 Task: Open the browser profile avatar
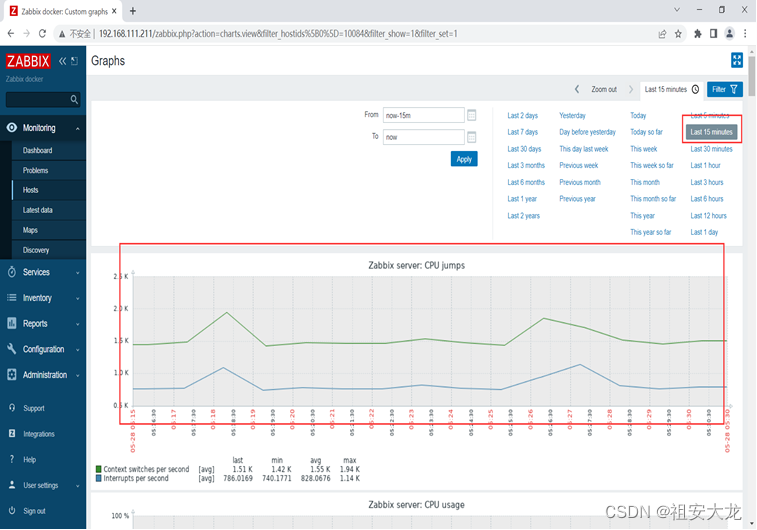coord(729,33)
